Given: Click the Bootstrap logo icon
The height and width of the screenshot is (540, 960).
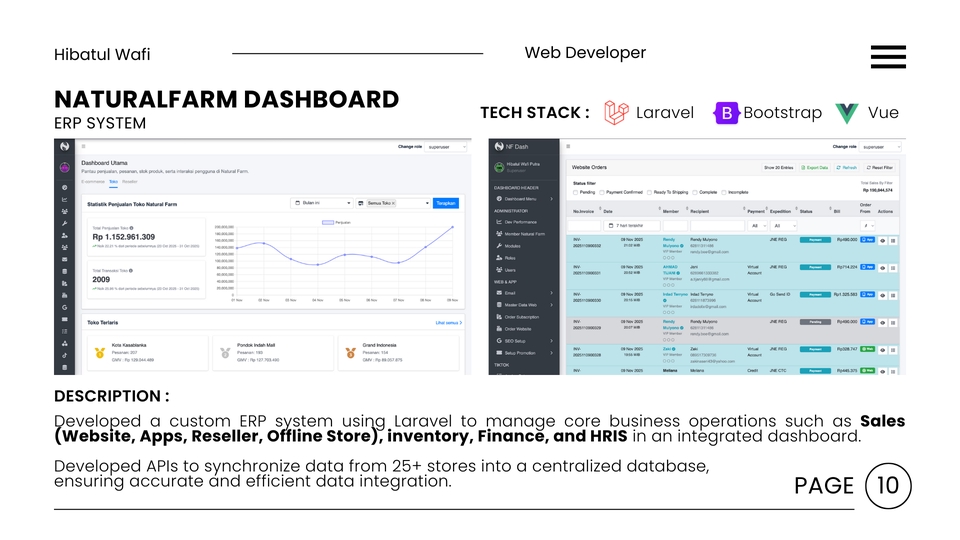Looking at the screenshot, I should pyautogui.click(x=726, y=113).
